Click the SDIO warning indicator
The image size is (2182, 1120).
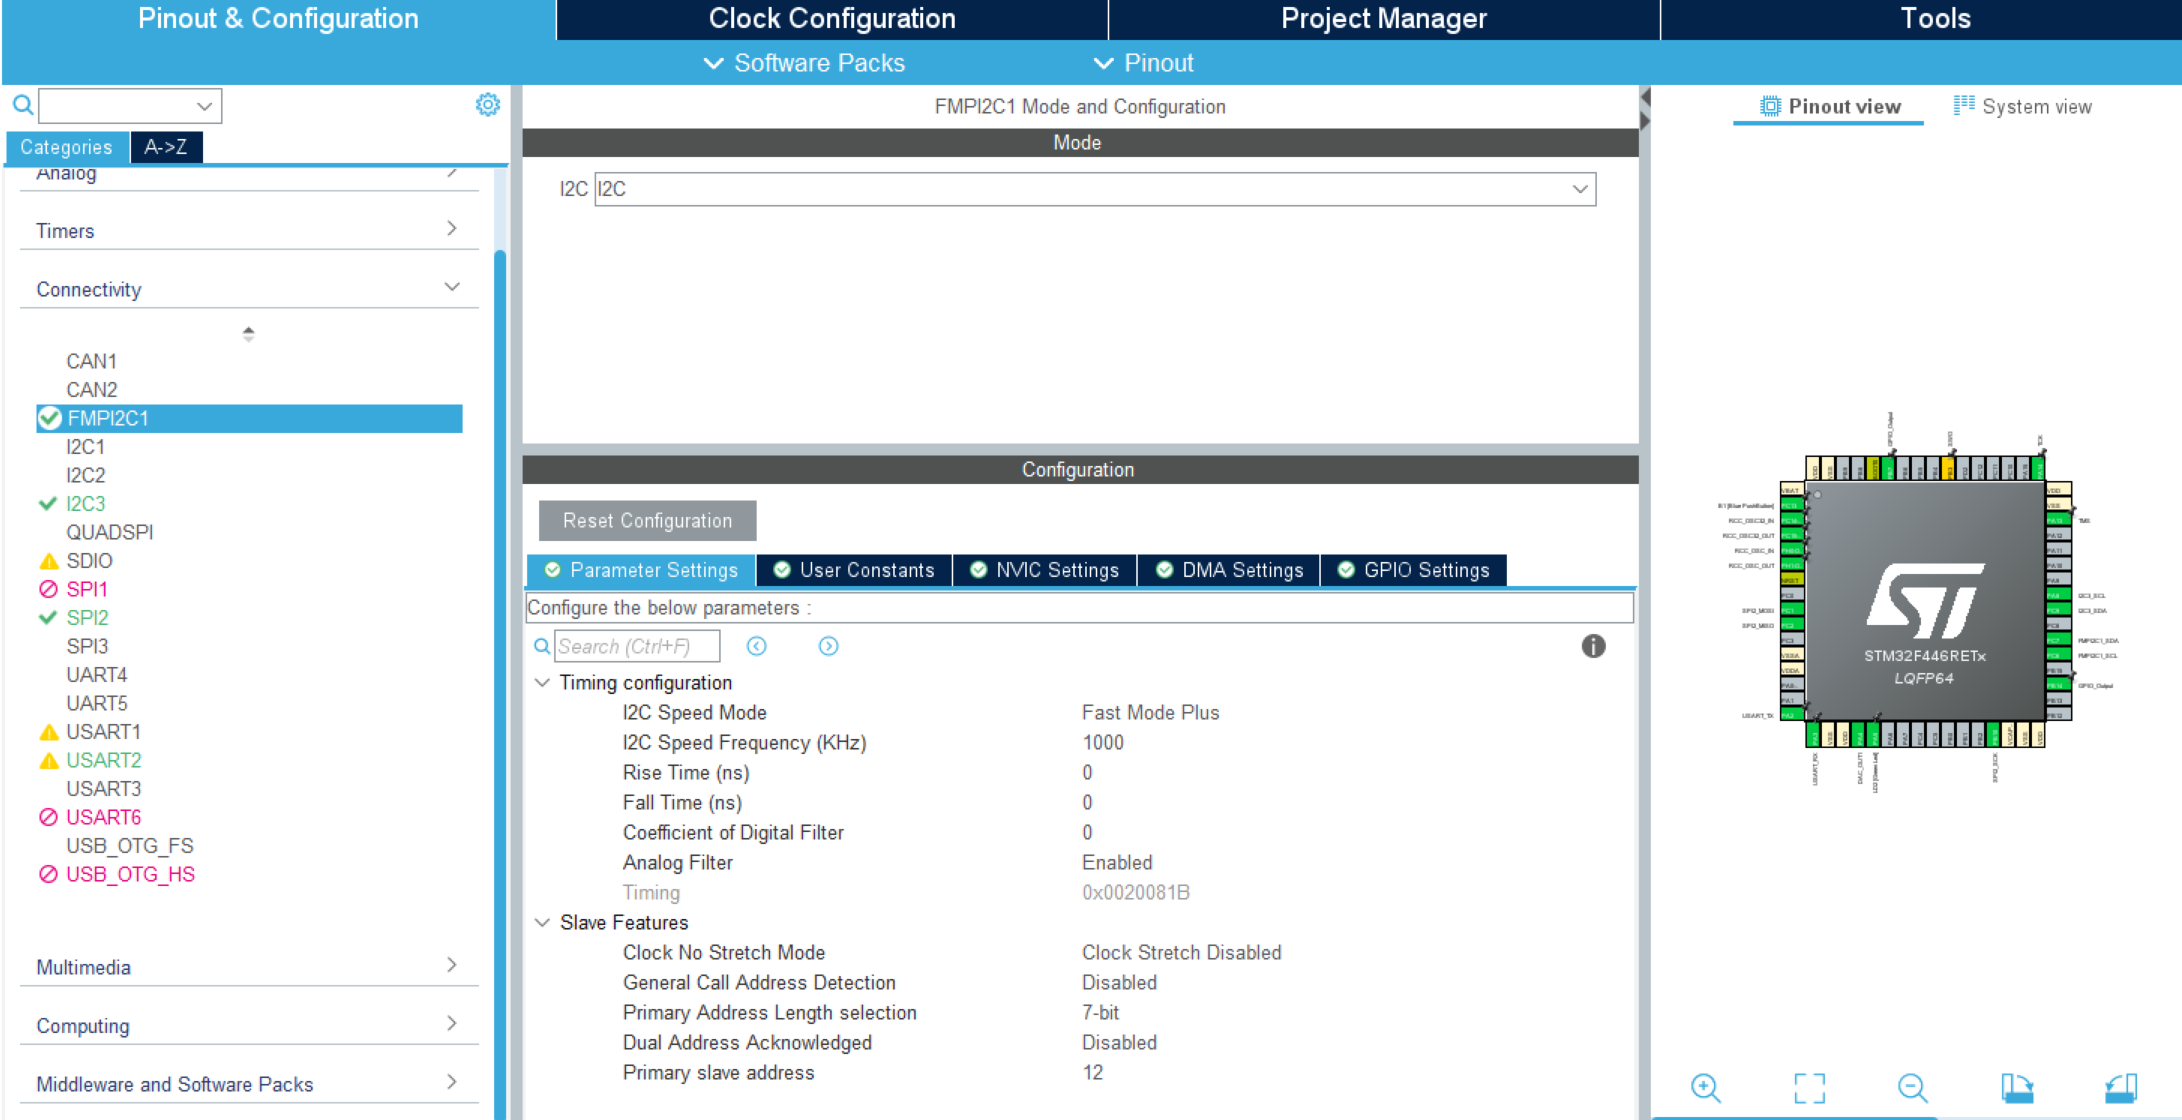point(47,560)
